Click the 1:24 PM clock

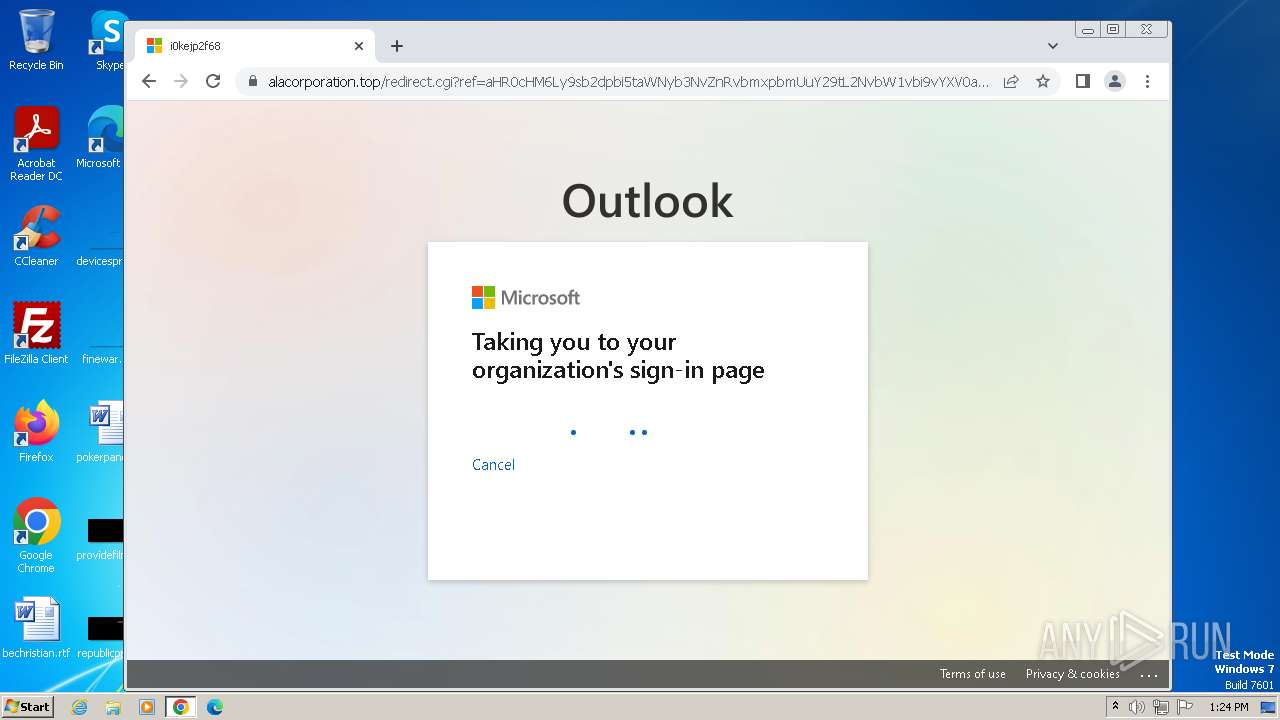pyautogui.click(x=1229, y=707)
